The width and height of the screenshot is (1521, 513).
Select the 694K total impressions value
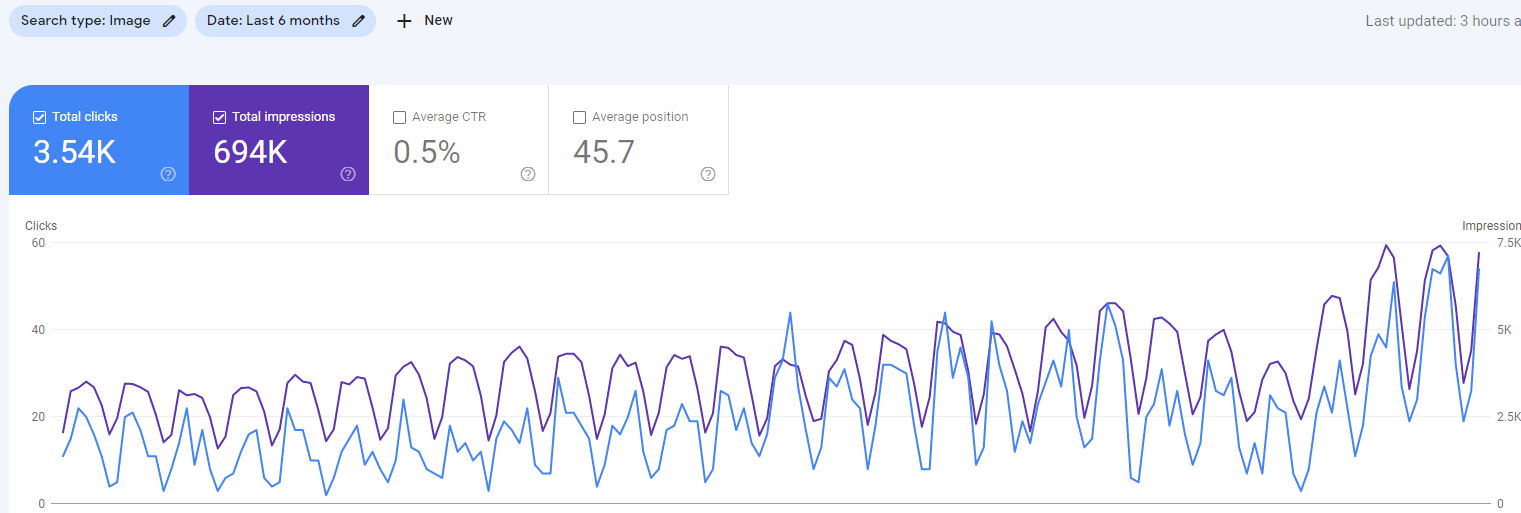point(250,152)
